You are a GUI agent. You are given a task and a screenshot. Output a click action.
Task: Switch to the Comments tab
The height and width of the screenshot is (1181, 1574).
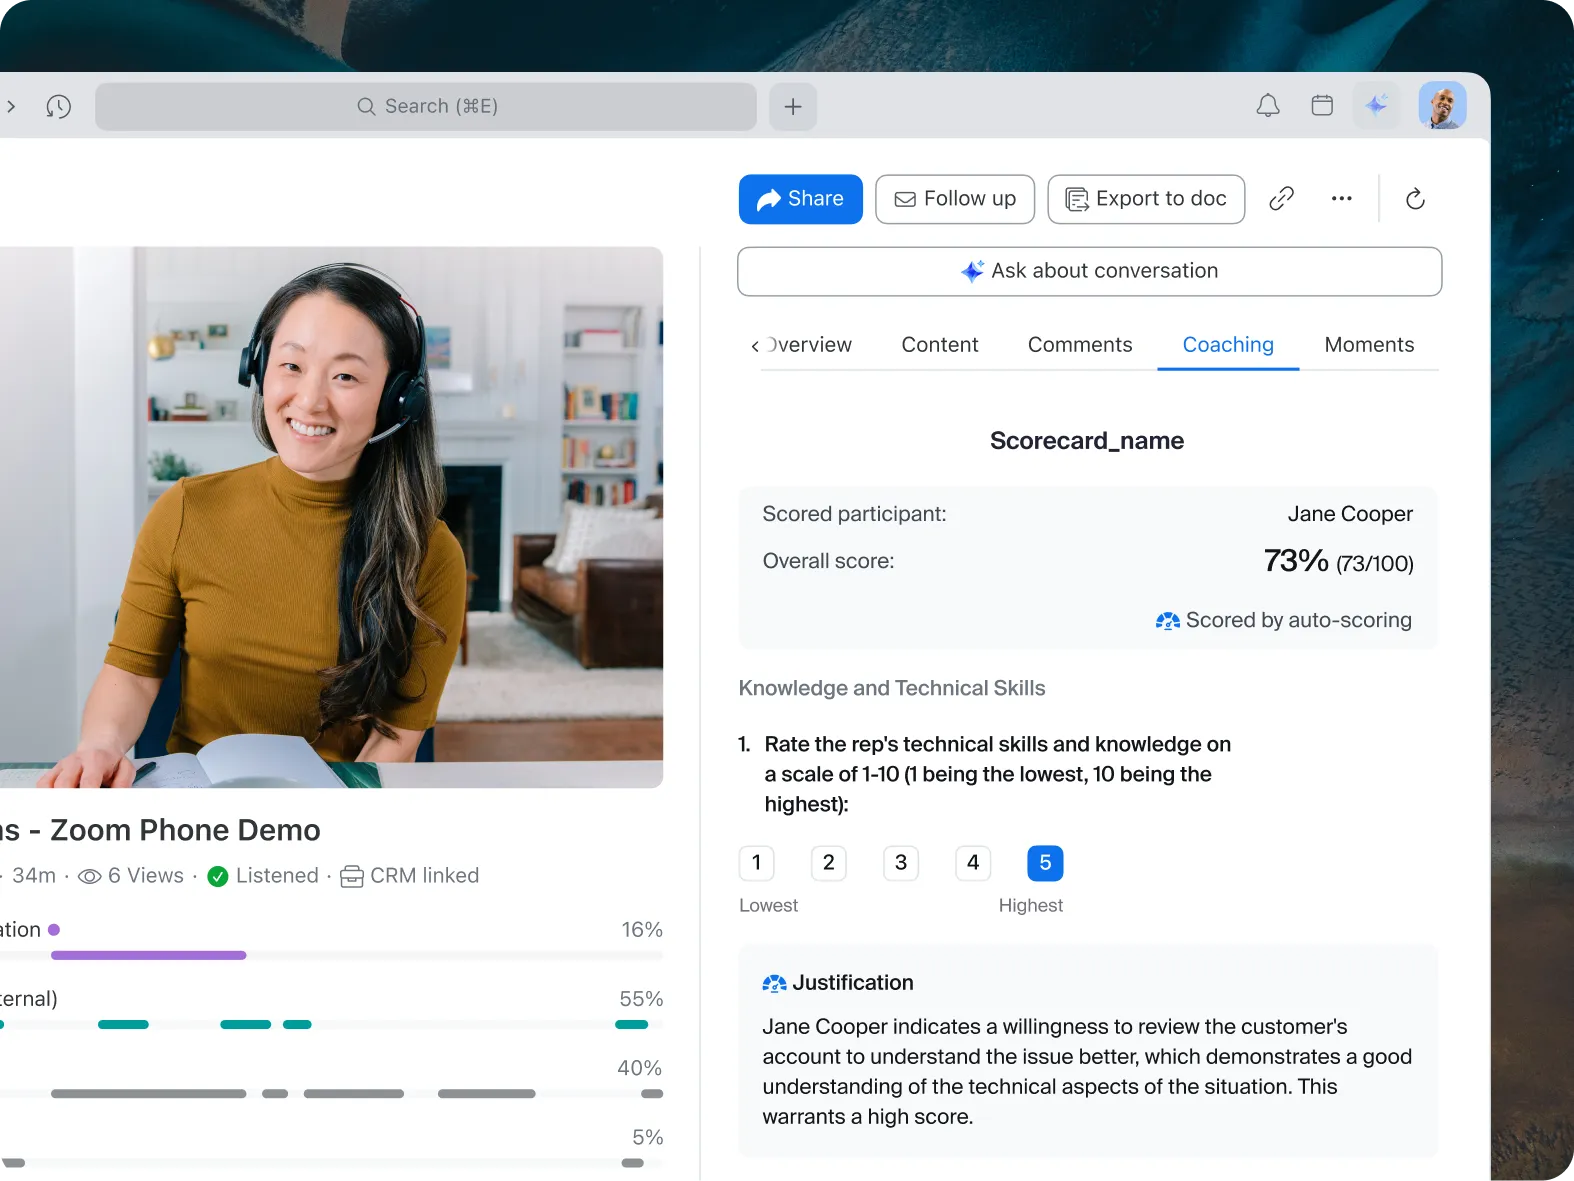[1080, 345]
